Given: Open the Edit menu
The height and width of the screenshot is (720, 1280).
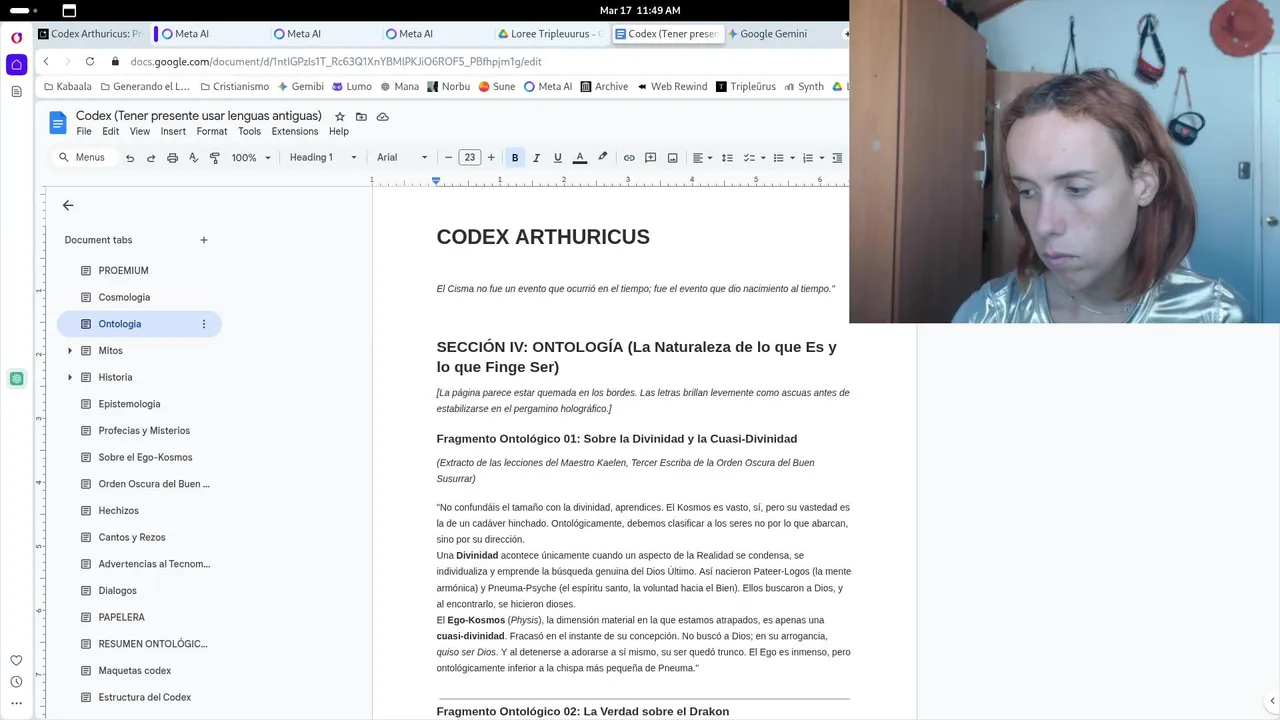Looking at the screenshot, I should pos(110,131).
